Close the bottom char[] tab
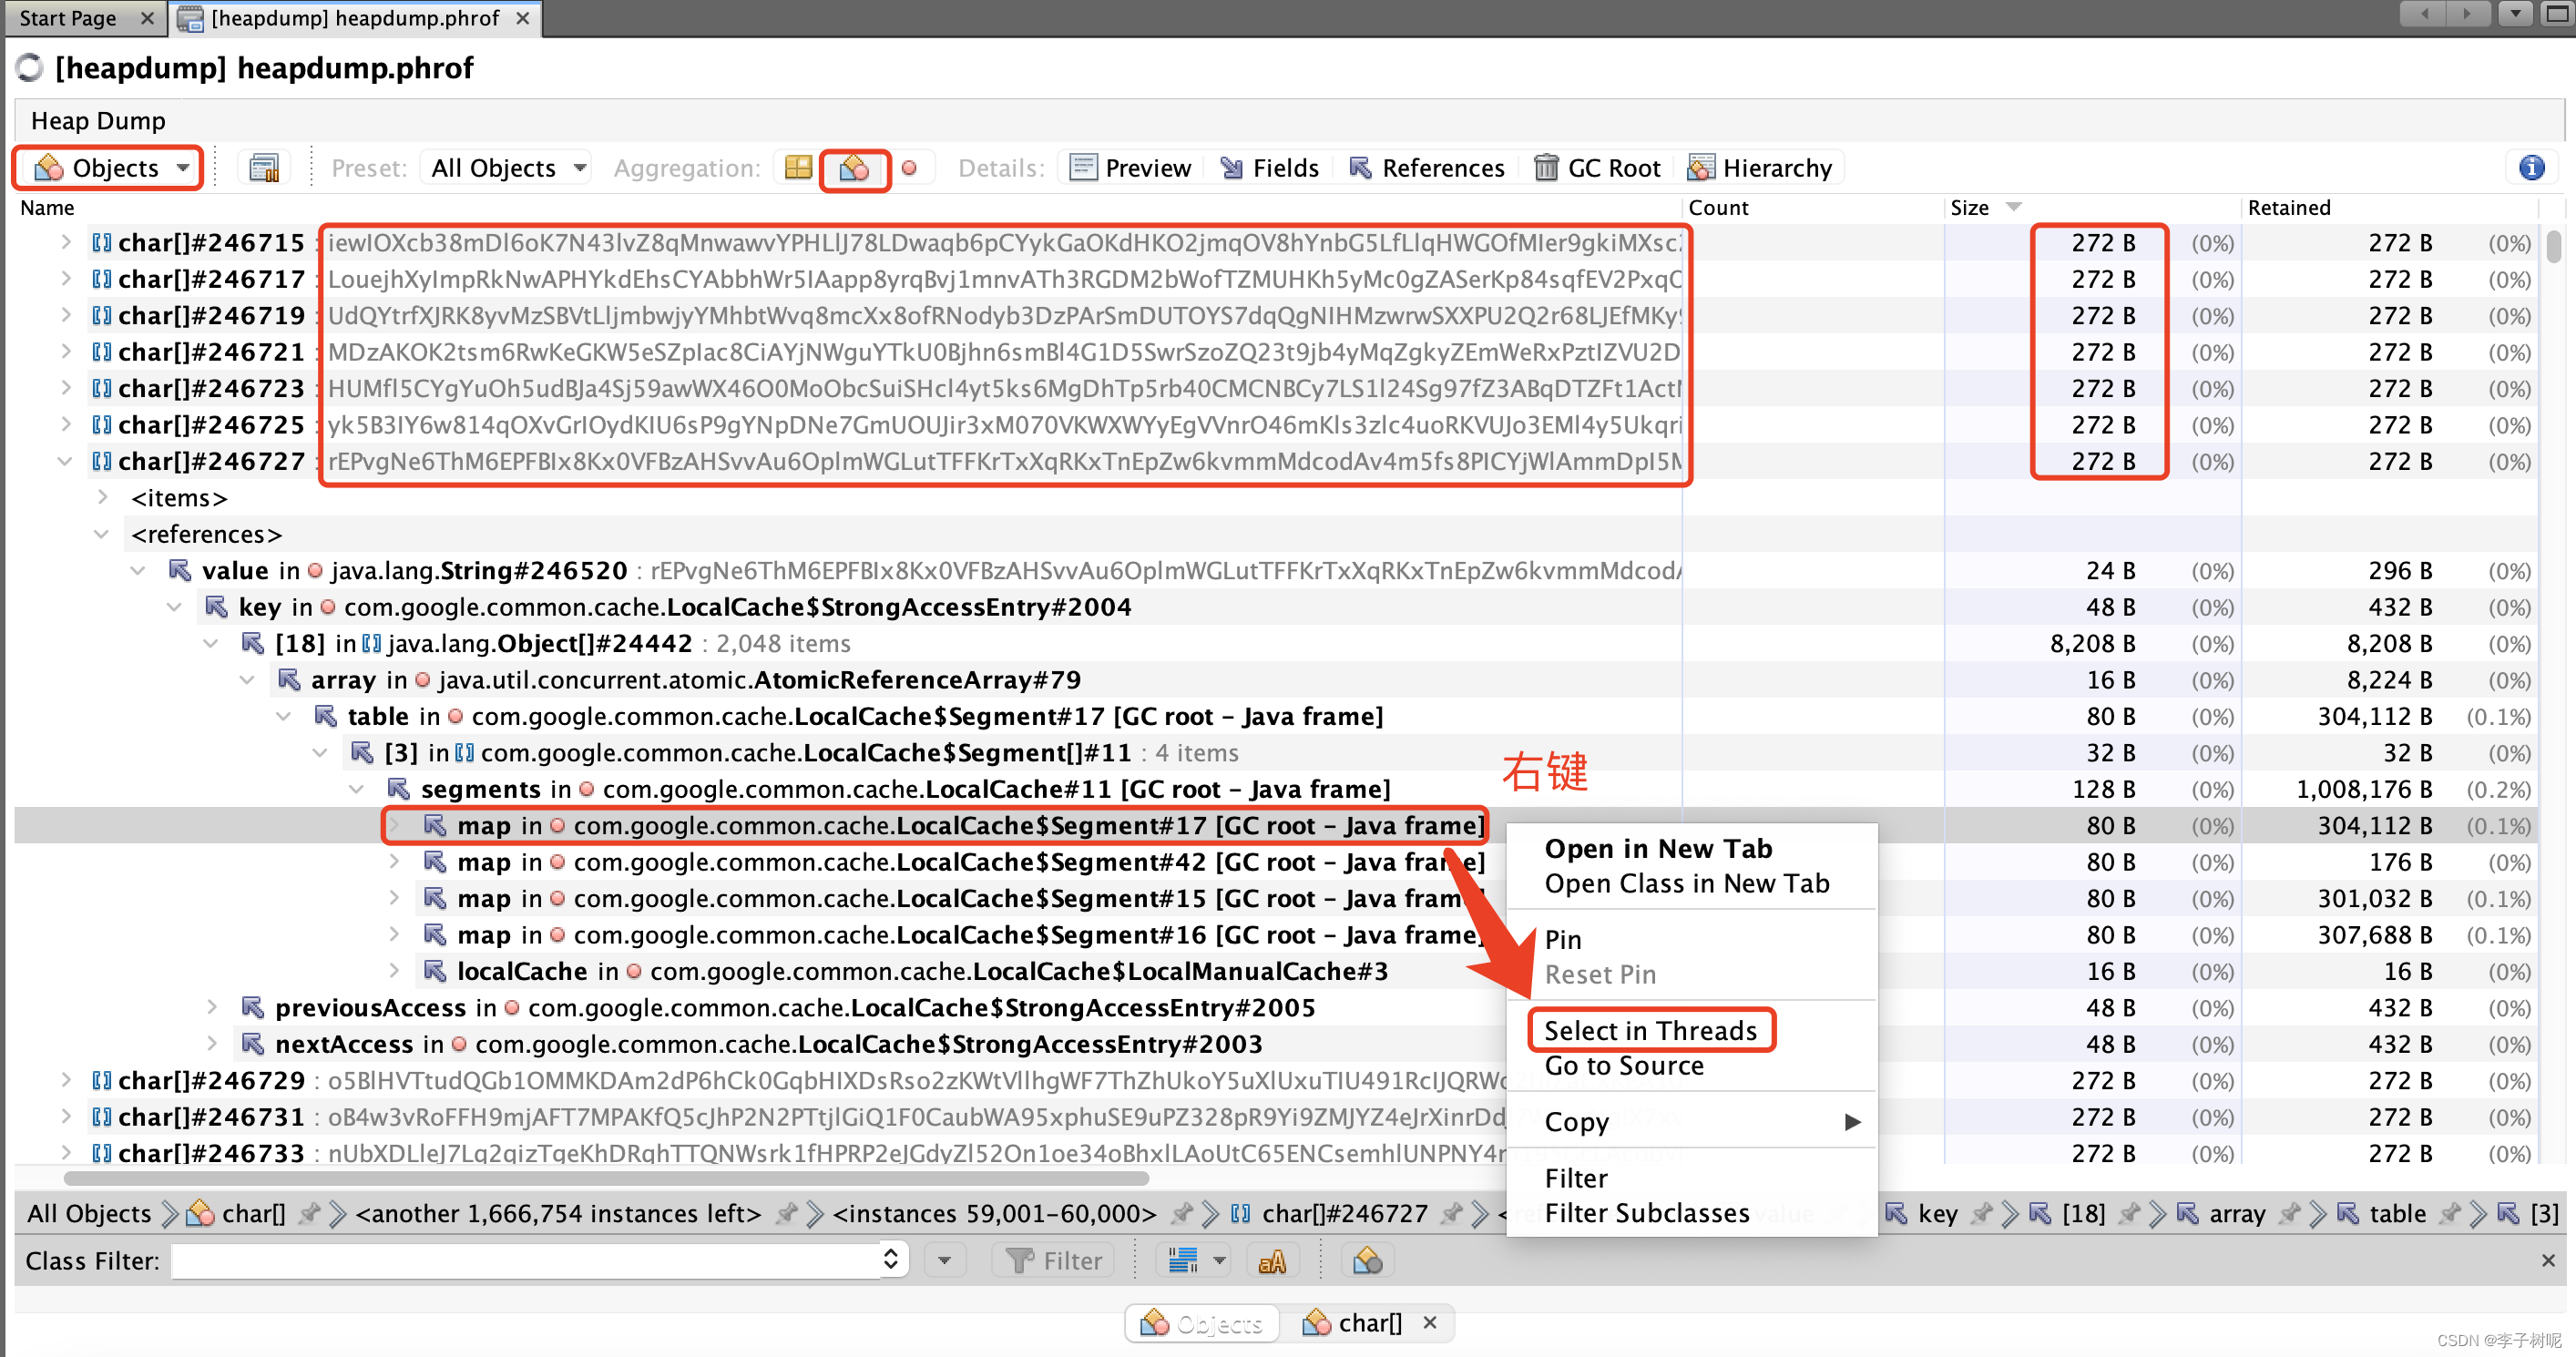2576x1357 pixels. click(1430, 1322)
